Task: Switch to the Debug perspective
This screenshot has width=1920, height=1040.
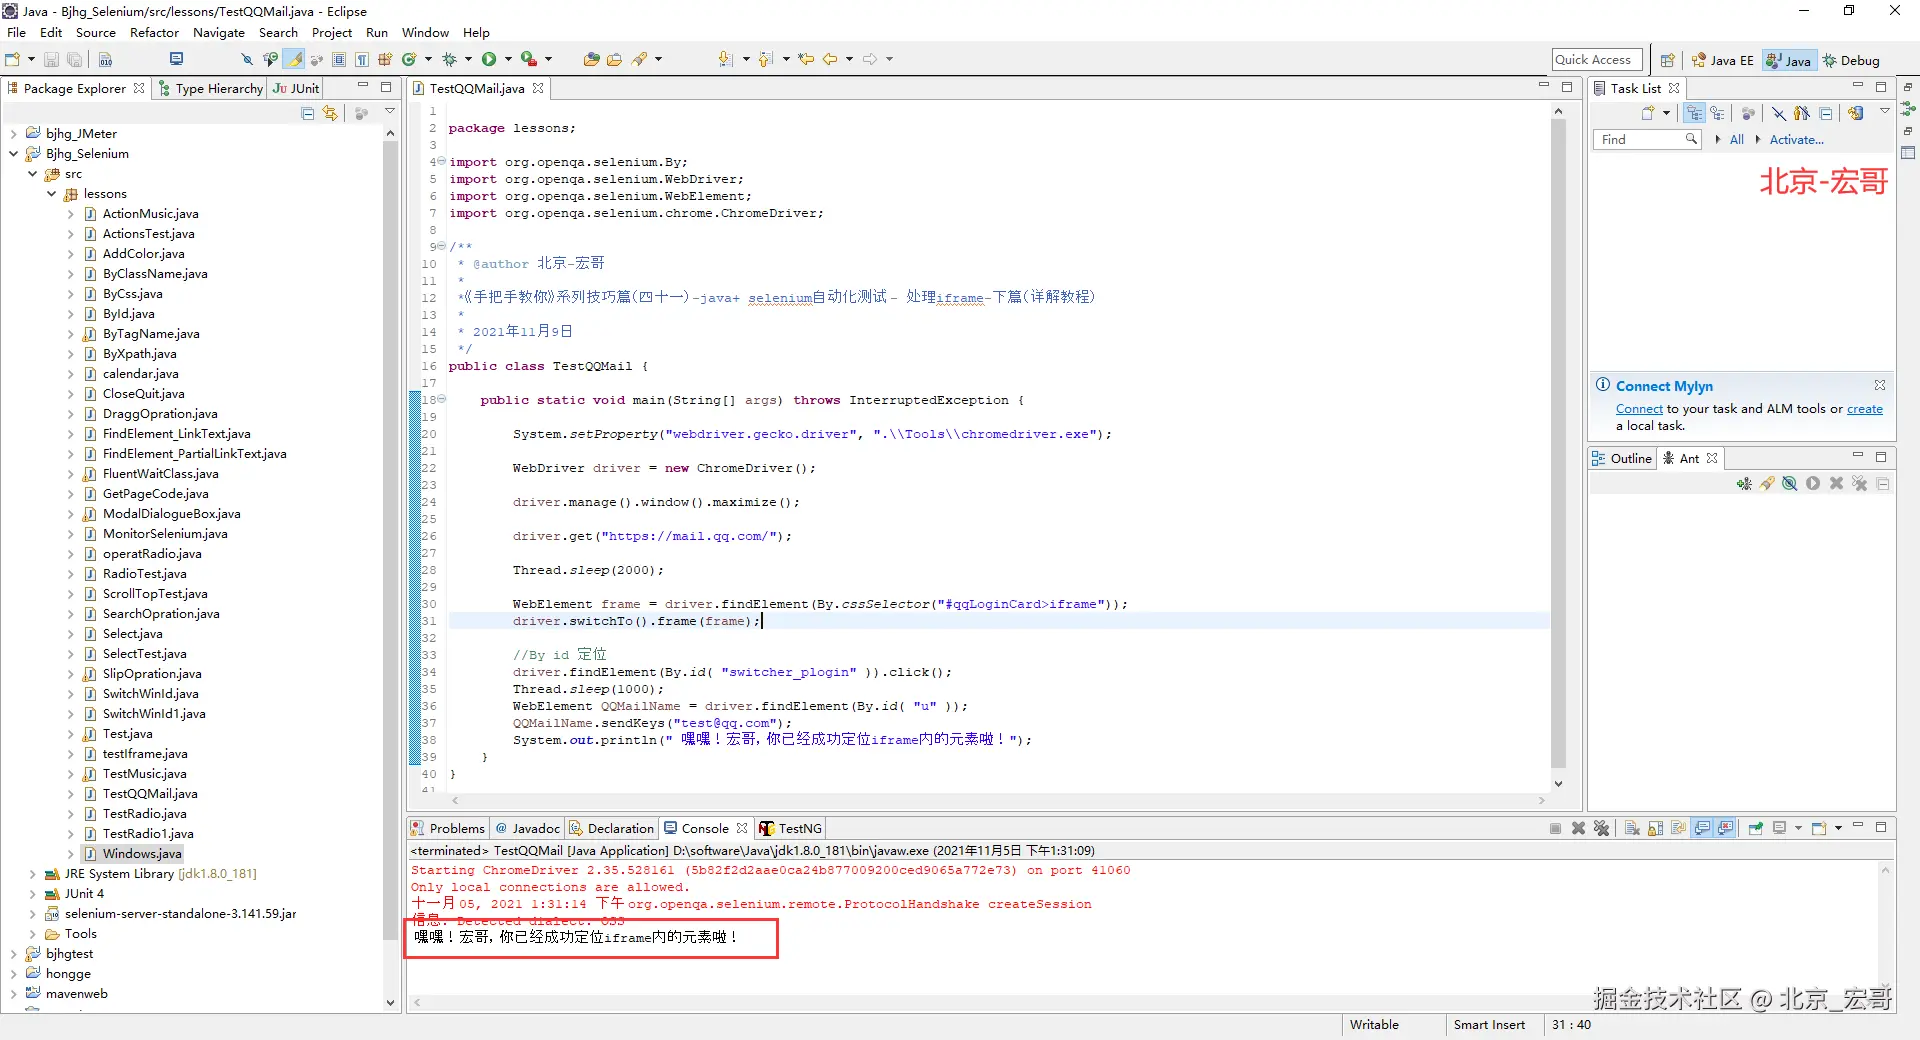Action: (1851, 61)
